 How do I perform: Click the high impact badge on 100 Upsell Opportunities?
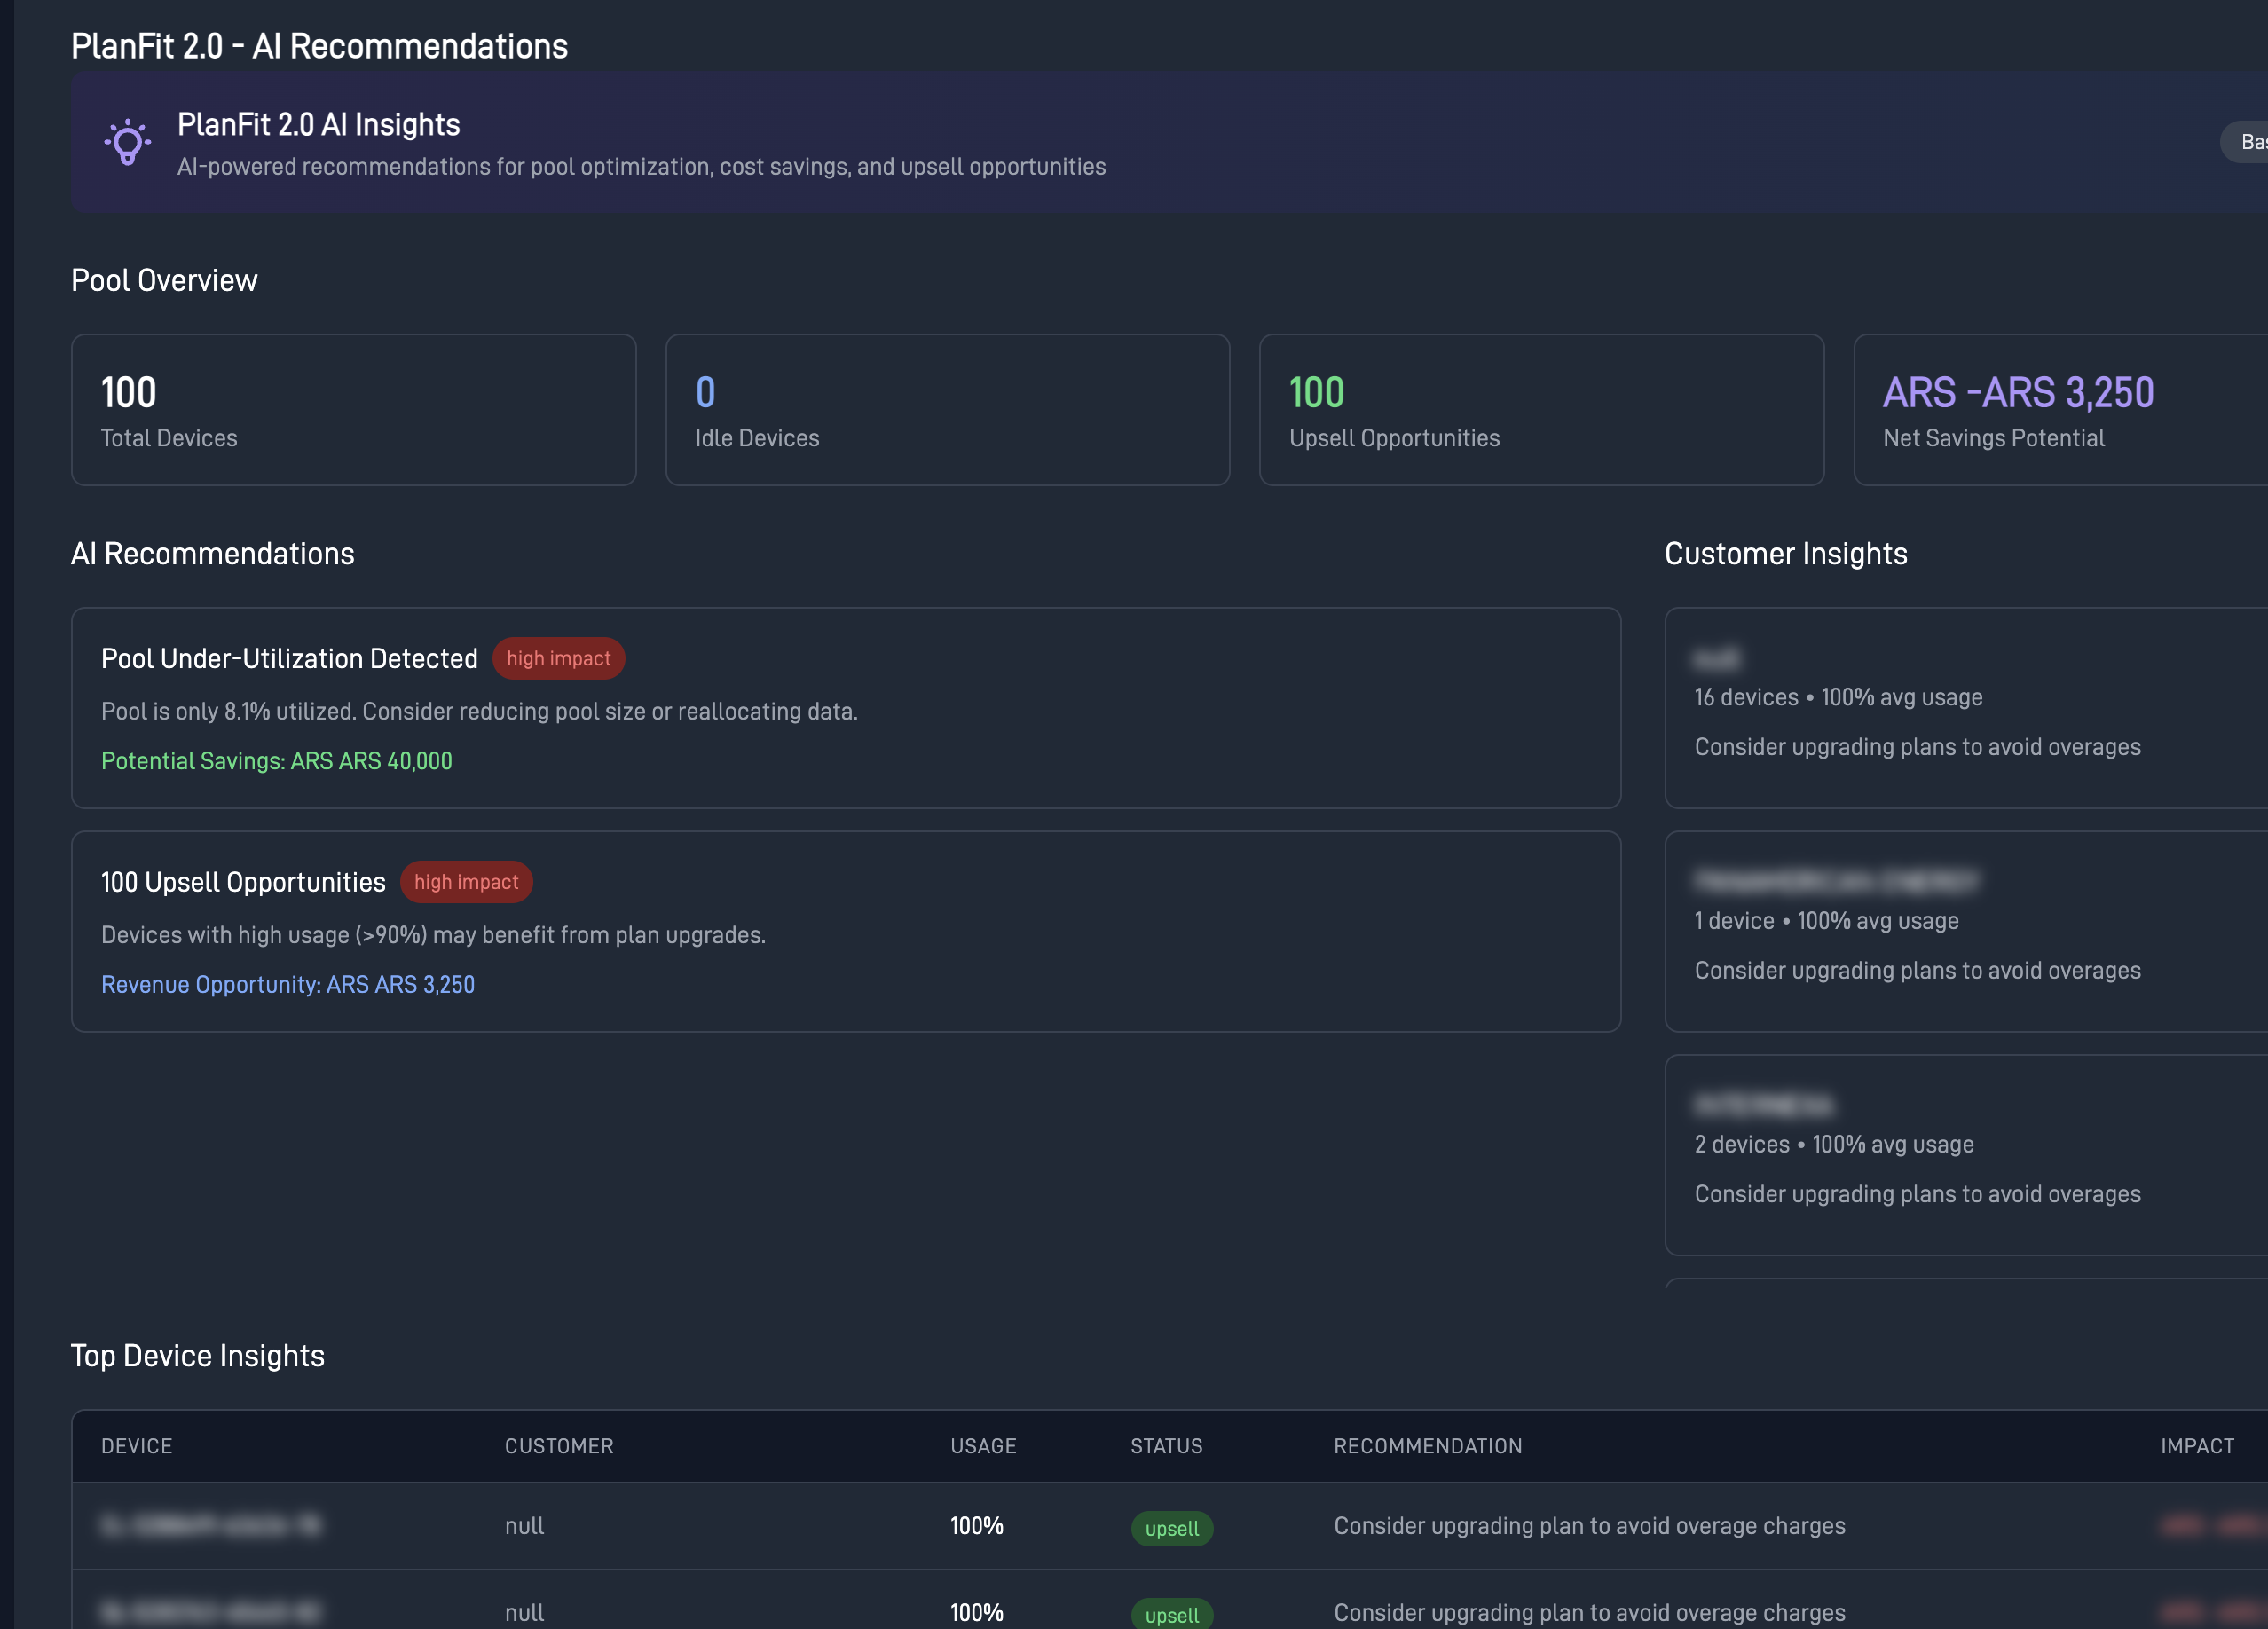click(466, 882)
